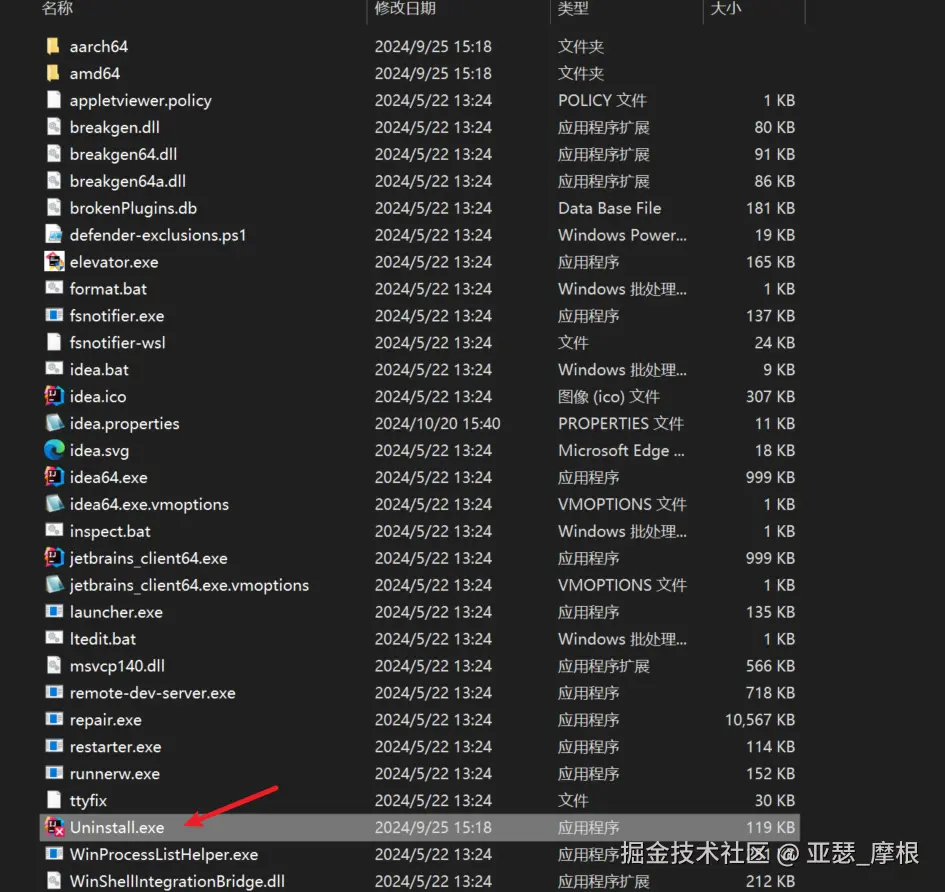Viewport: 945px width, 892px height.
Task: Click the idea64.exe IntelliJ icon
Action: [x=54, y=476]
